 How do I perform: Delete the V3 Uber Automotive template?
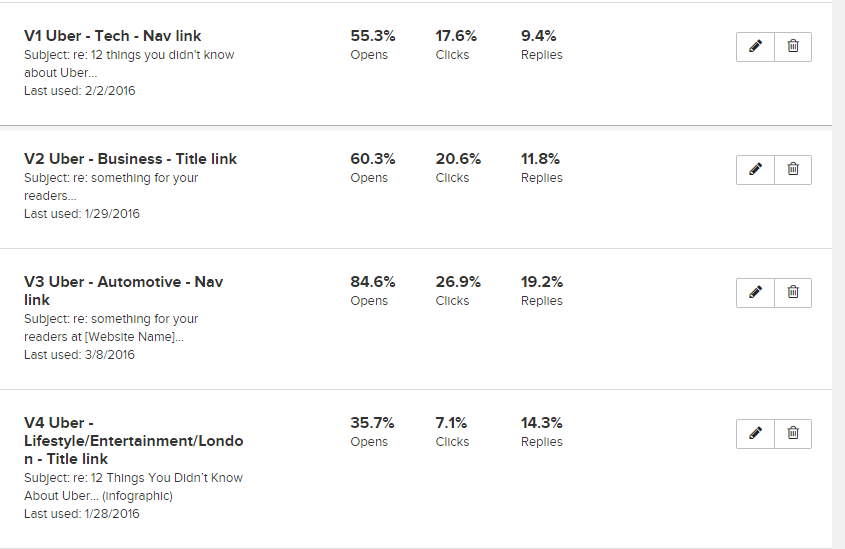click(793, 292)
